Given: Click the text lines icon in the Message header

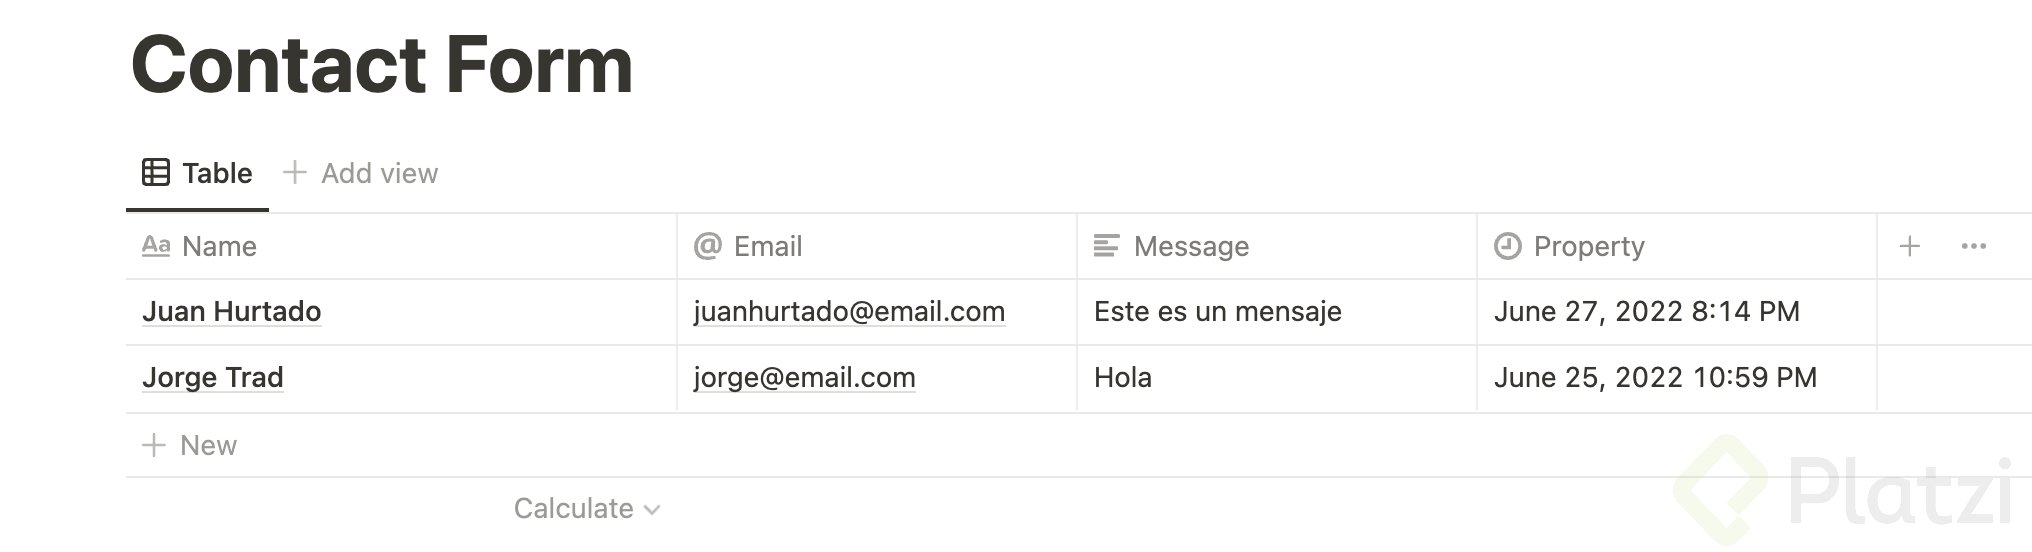Looking at the screenshot, I should (1106, 246).
